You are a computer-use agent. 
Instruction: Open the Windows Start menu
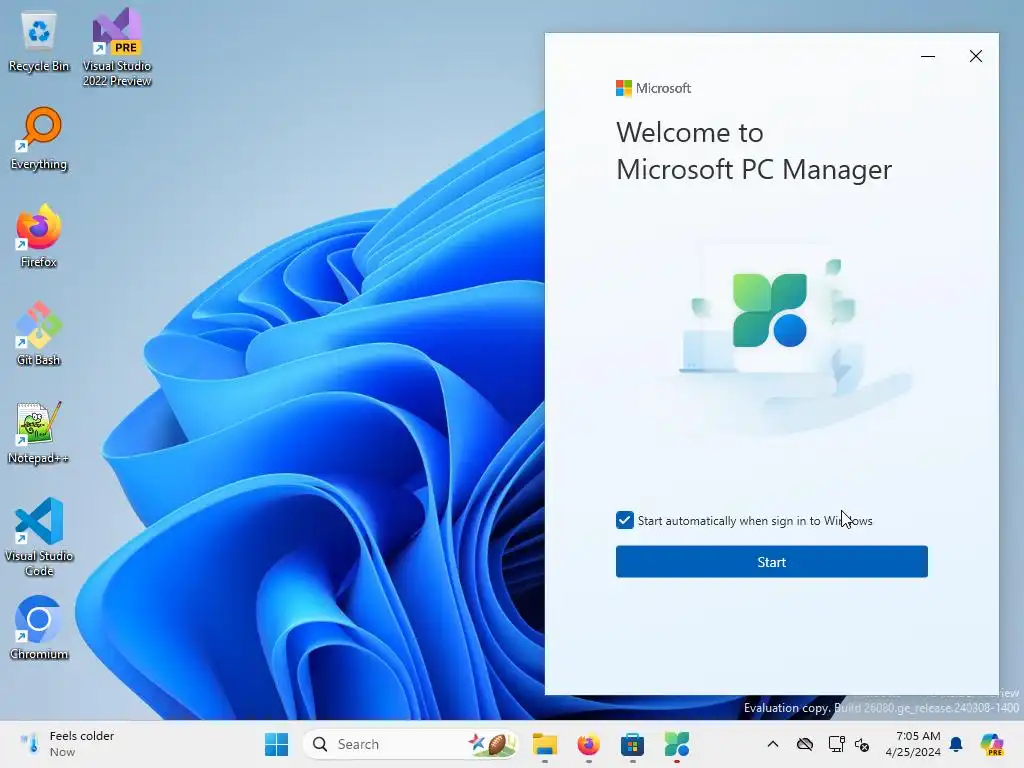(276, 744)
